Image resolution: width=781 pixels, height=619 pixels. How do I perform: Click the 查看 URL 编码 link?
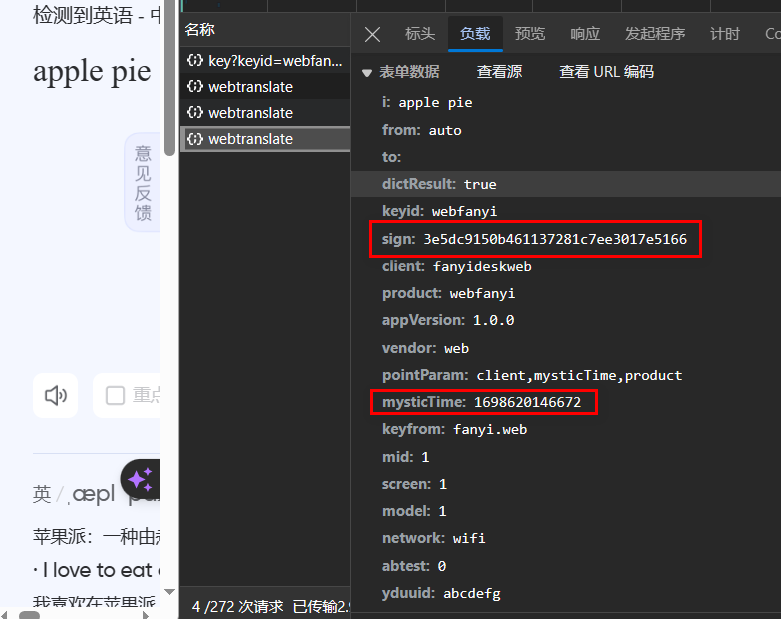(606, 72)
